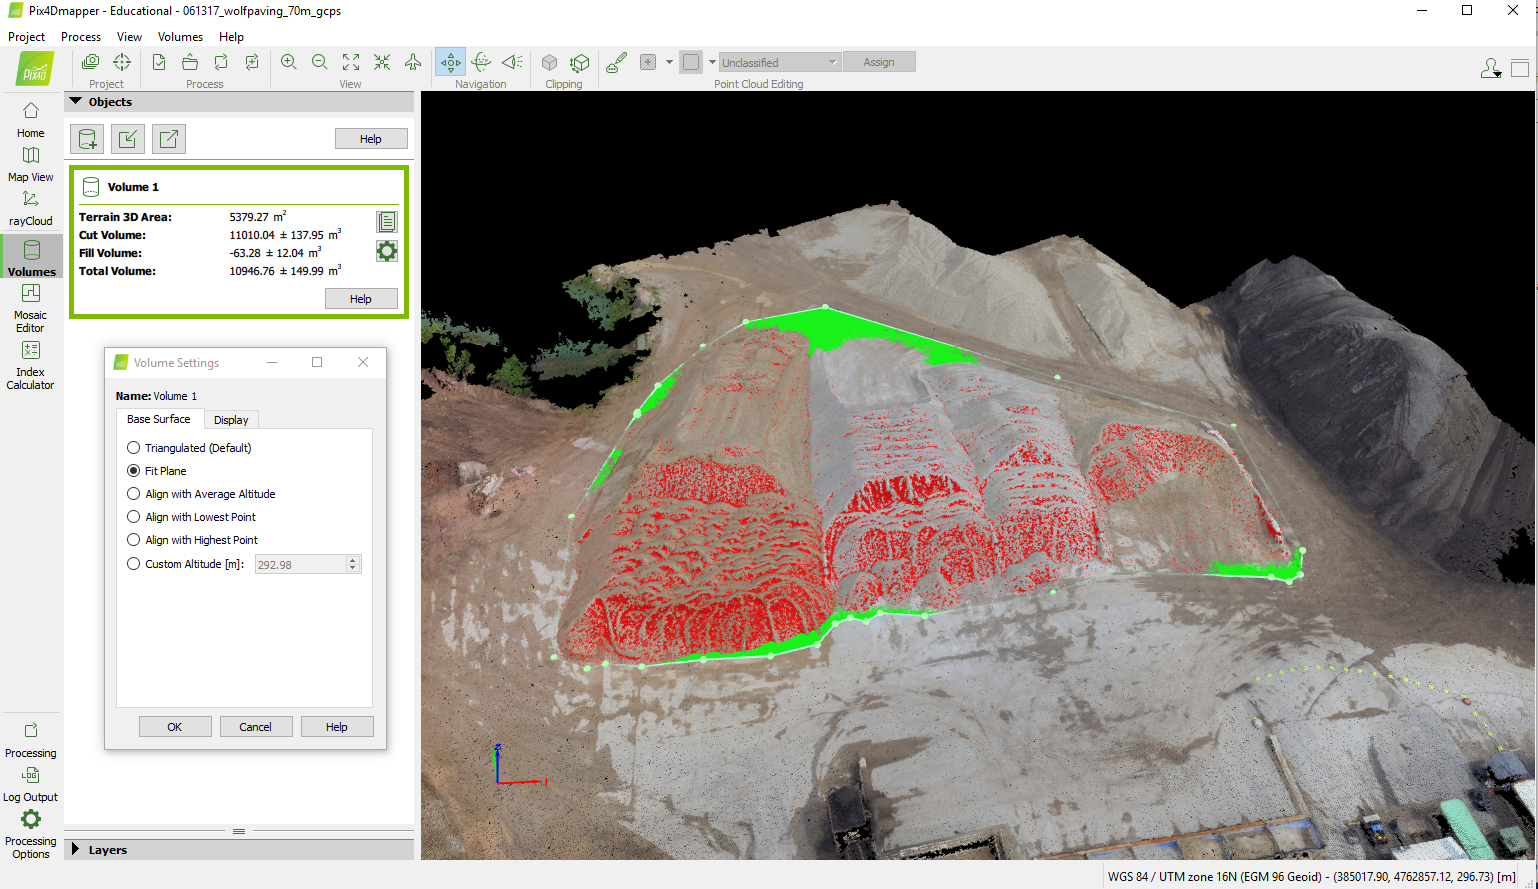This screenshot has height=889, width=1538.
Task: Open Processing Options gear in sidebar
Action: pos(31,834)
